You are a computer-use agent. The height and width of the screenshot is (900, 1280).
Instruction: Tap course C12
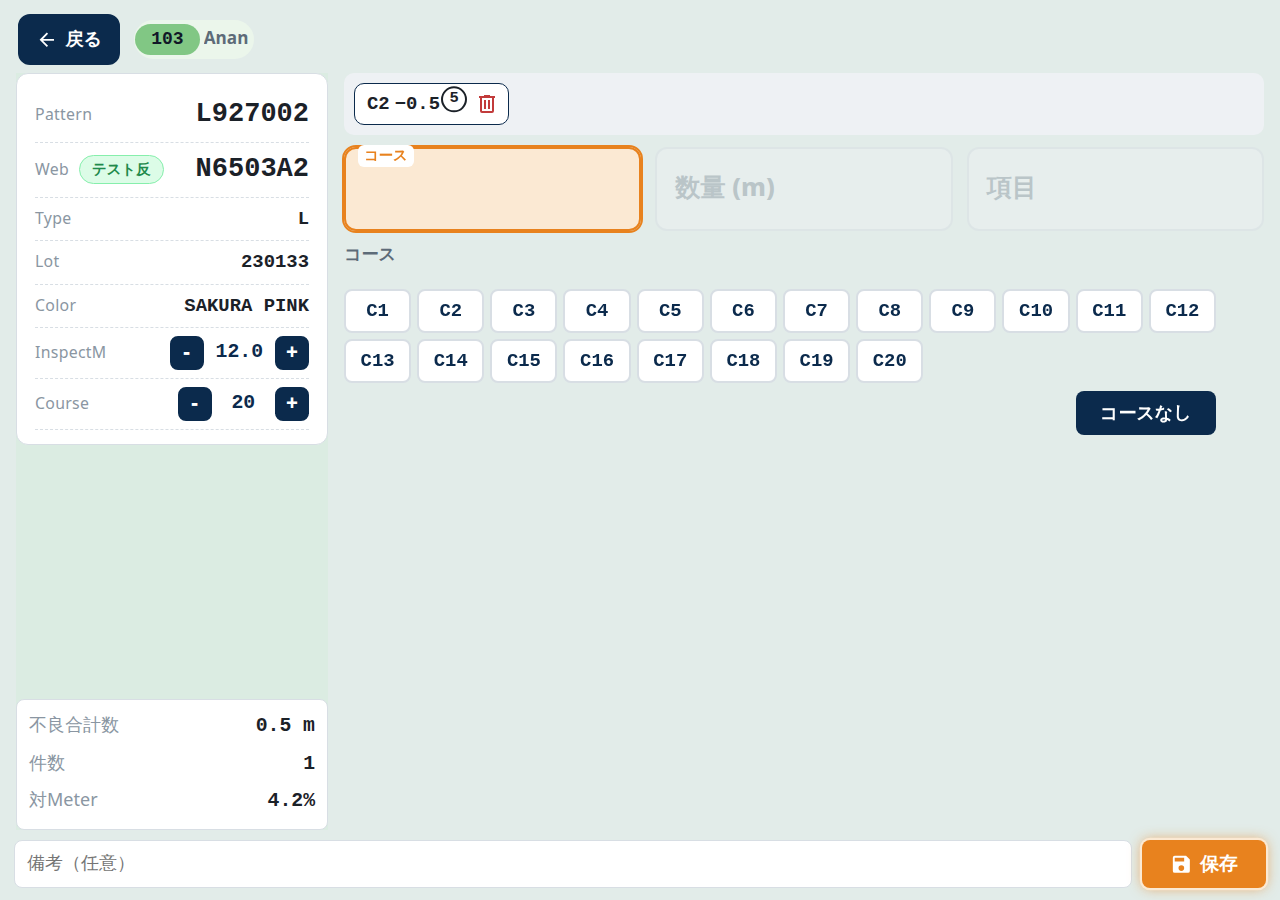tap(1182, 311)
